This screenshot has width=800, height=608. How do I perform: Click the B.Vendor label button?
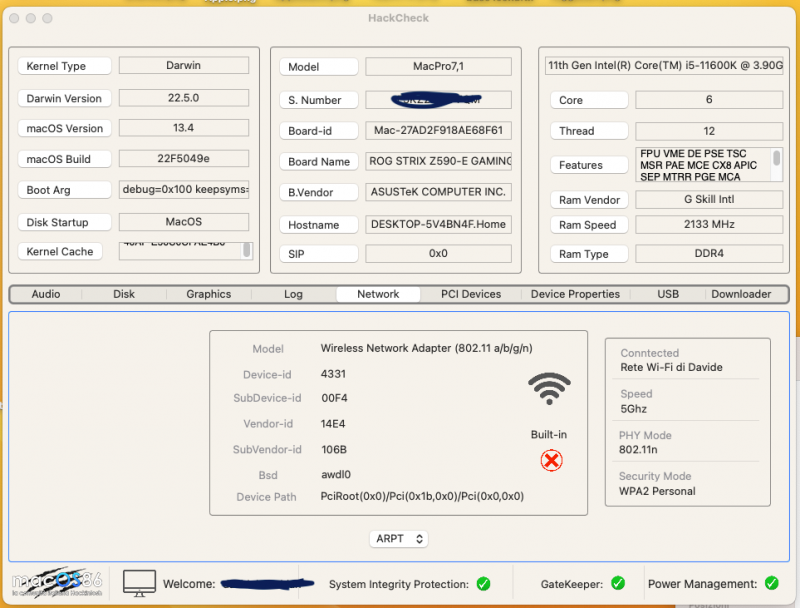pyautogui.click(x=319, y=192)
